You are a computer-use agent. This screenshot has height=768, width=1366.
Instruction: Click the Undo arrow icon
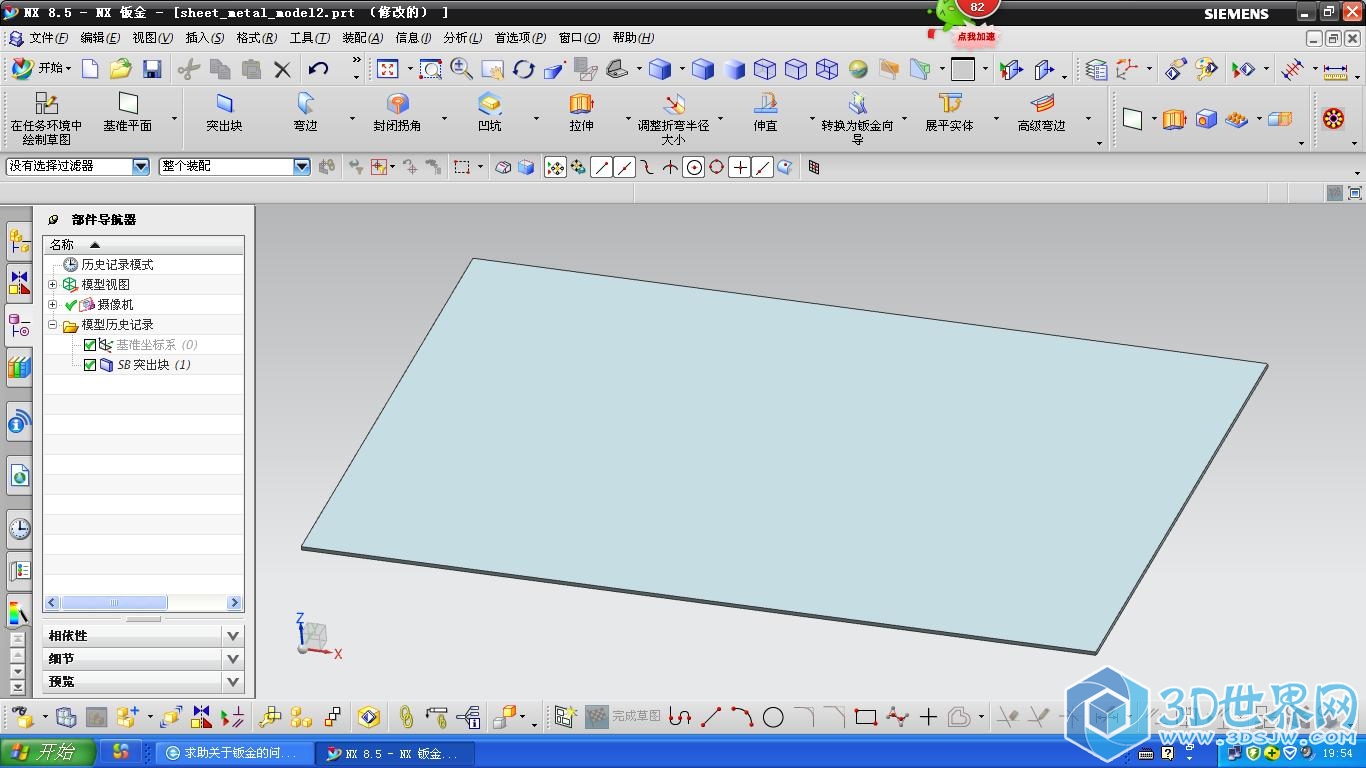click(x=318, y=69)
